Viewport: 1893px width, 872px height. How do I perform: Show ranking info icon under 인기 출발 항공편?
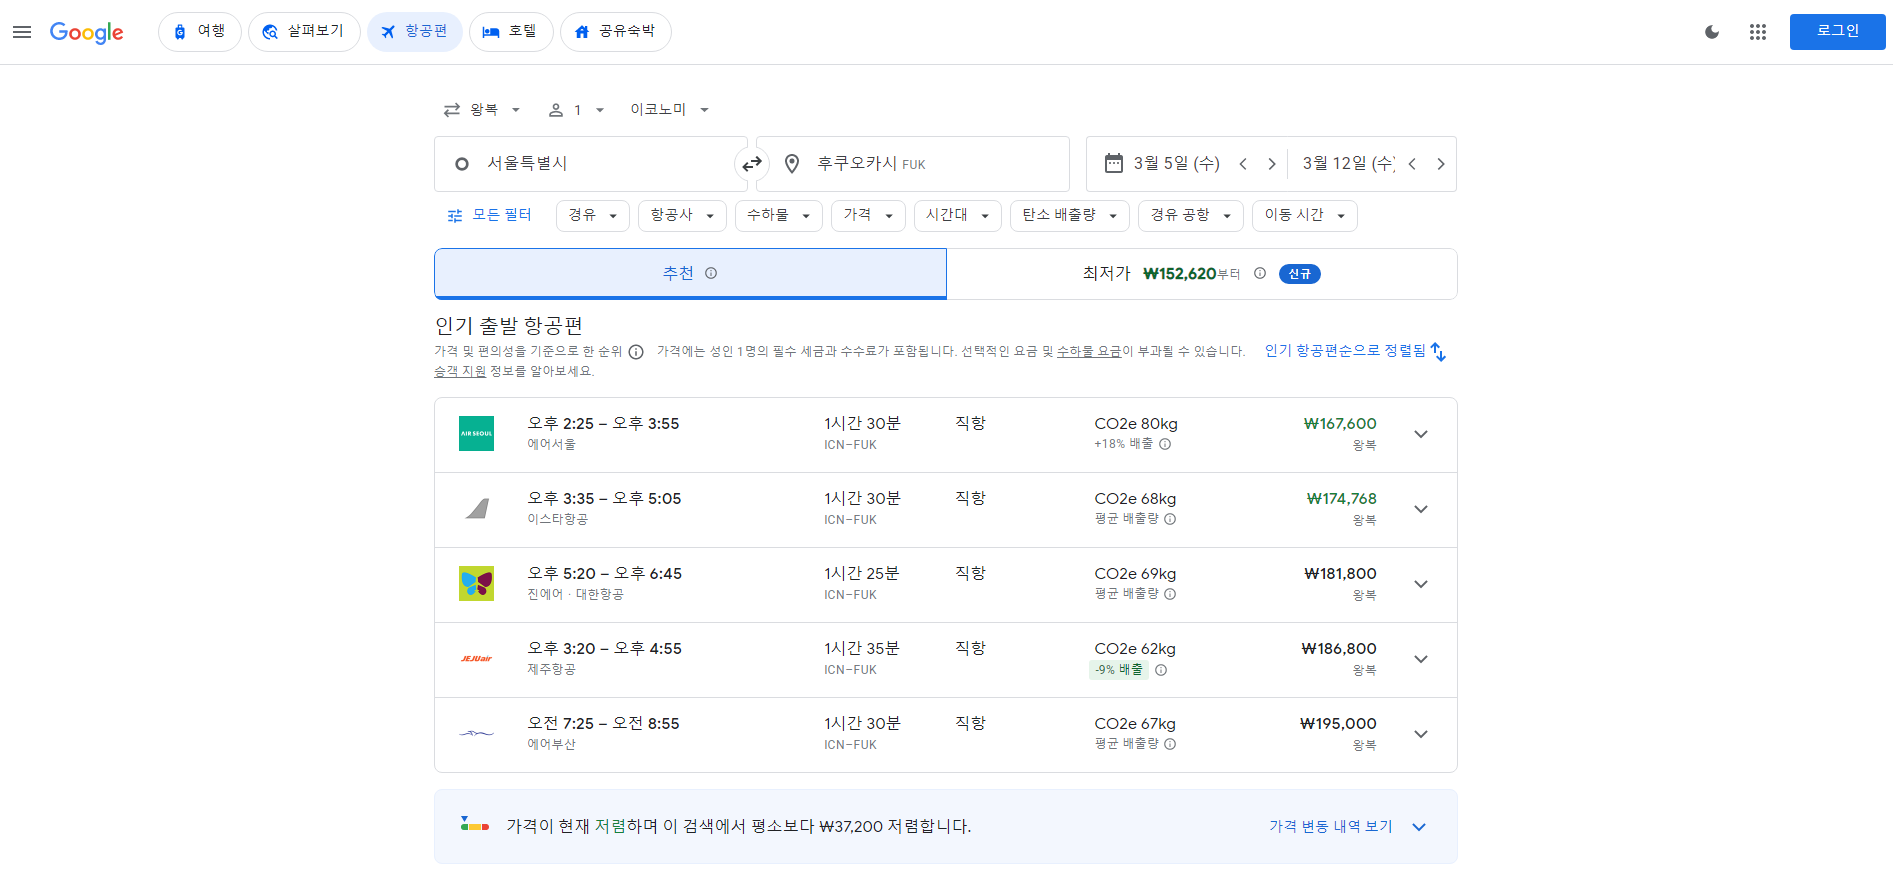[x=636, y=352]
